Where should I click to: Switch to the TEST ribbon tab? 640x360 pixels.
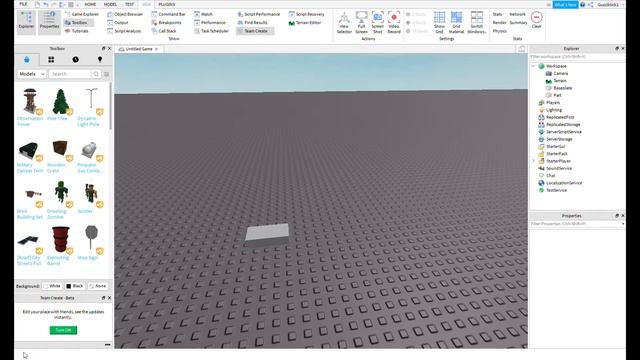point(129,4)
